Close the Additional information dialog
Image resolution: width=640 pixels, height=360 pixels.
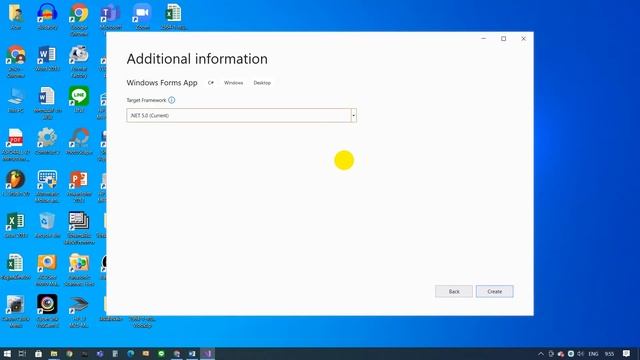pyautogui.click(x=523, y=39)
